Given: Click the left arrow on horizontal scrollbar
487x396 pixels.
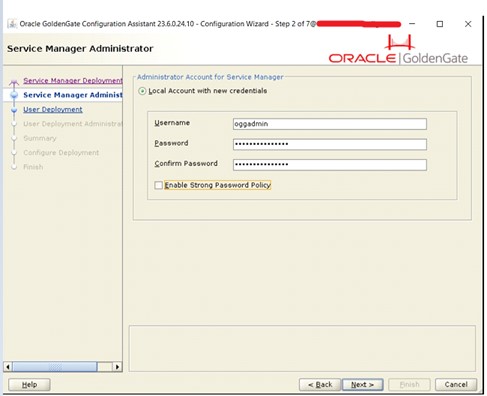Looking at the screenshot, I should pos(8,367).
